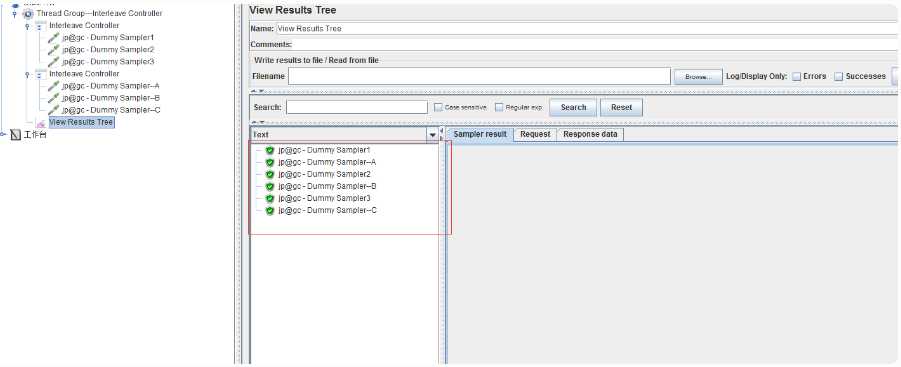The width and height of the screenshot is (901, 367).
Task: Select second Interleave Controller label
Action: (84, 74)
